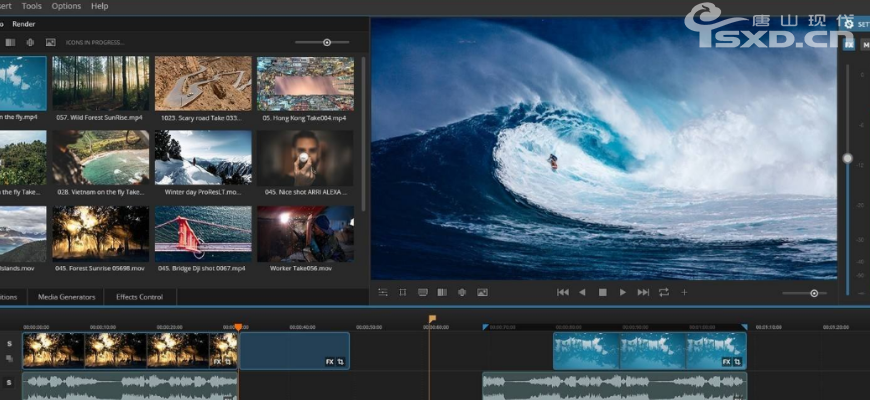The width and height of the screenshot is (870, 400).
Task: Click the thumbnail size slider in media panel
Action: point(327,42)
